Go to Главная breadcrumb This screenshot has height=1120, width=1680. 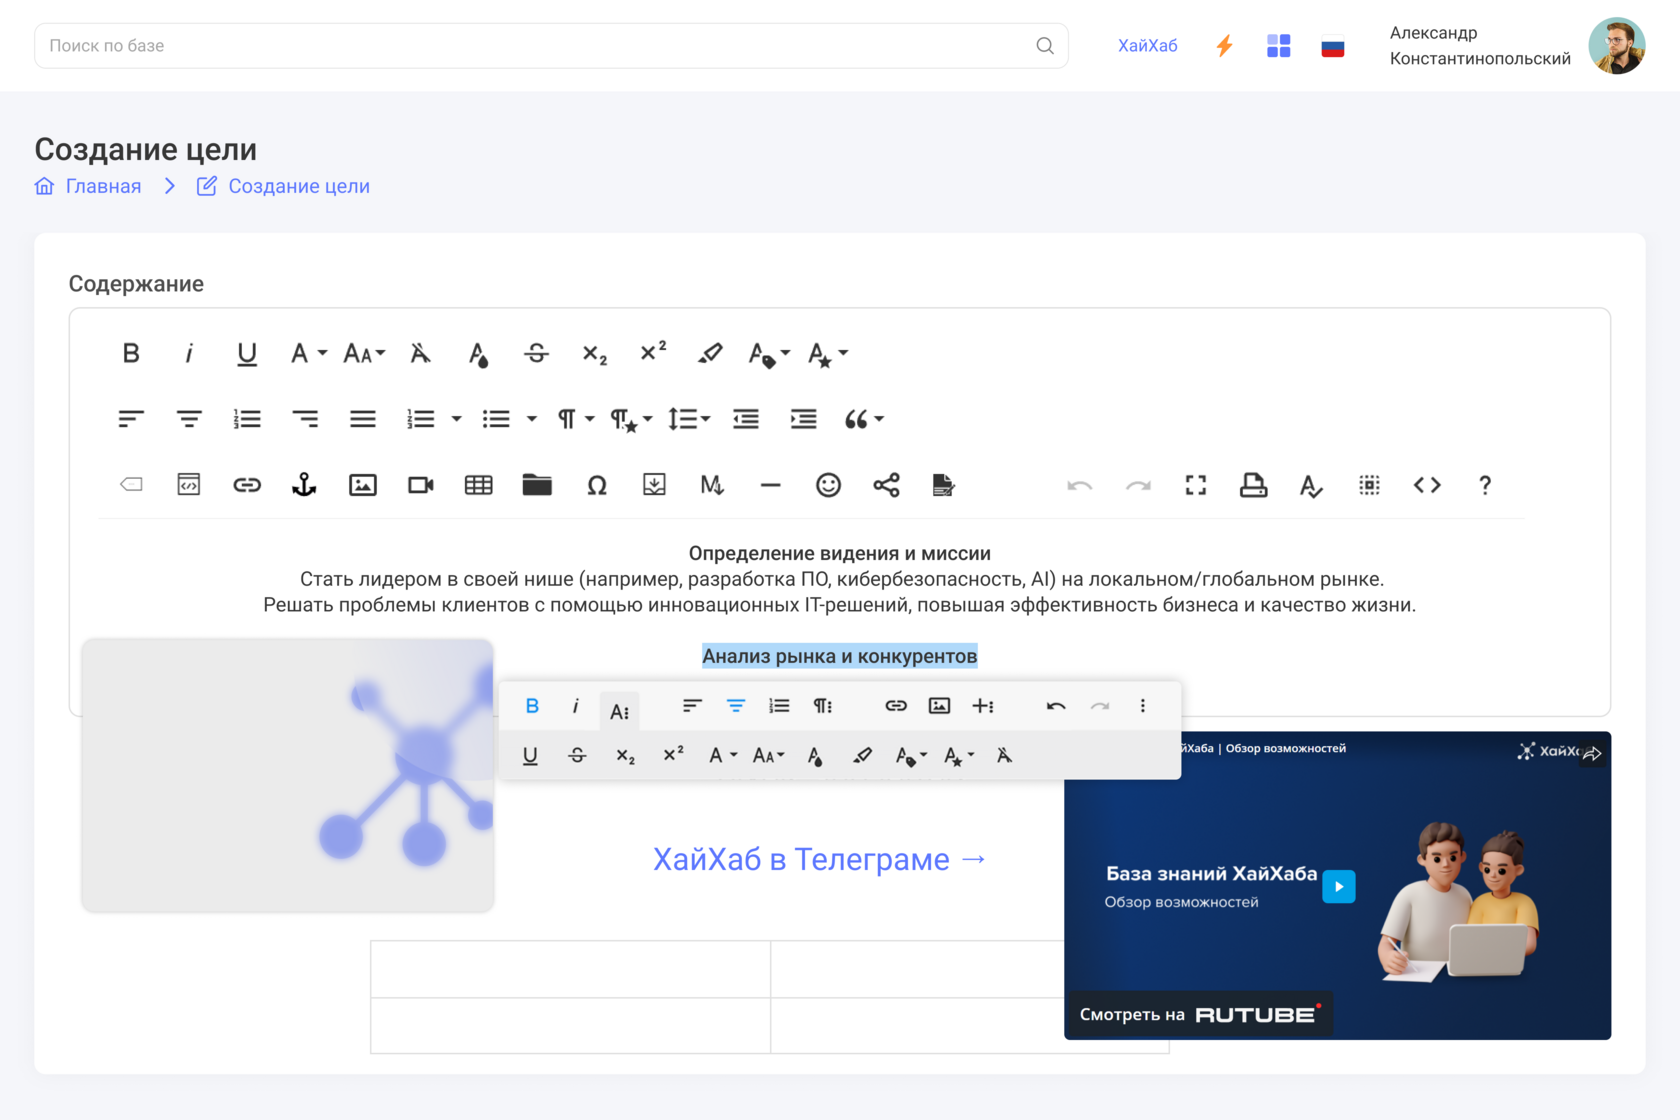coord(103,186)
